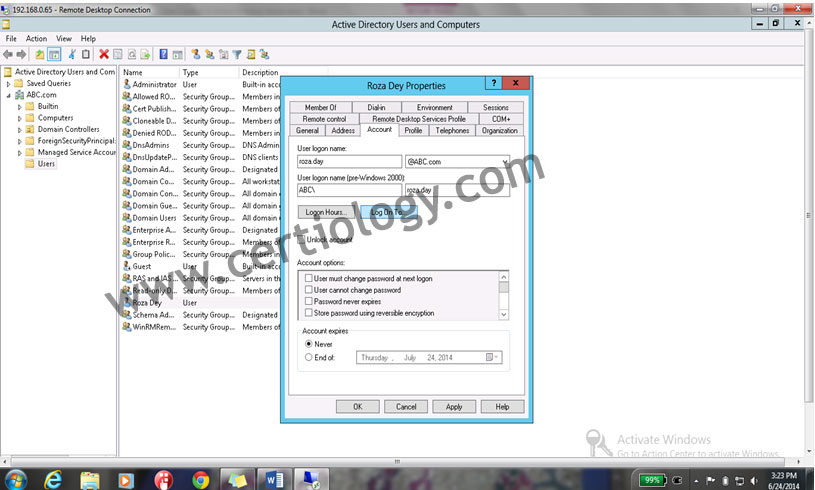Click the red X Delete toolbar icon
The height and width of the screenshot is (490, 815).
(104, 54)
